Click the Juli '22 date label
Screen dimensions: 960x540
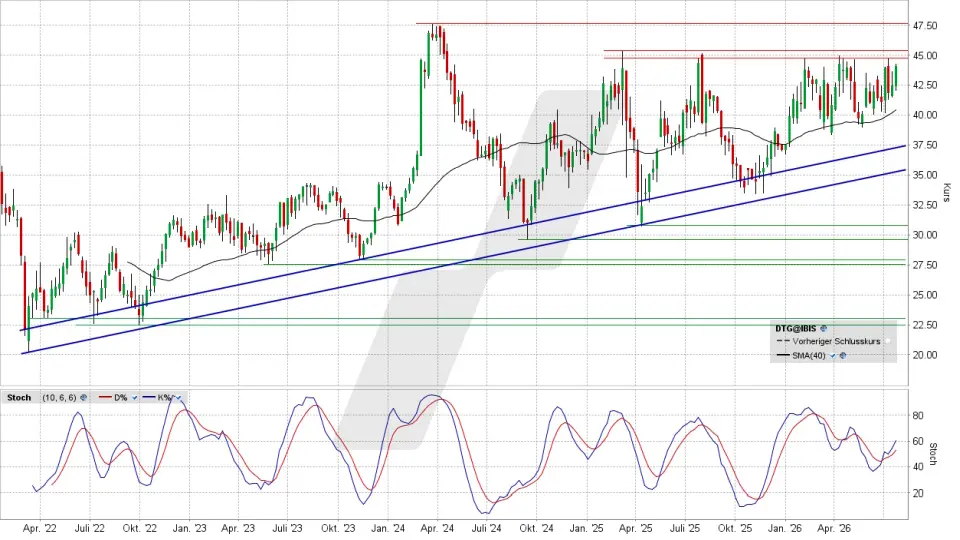tap(89, 528)
